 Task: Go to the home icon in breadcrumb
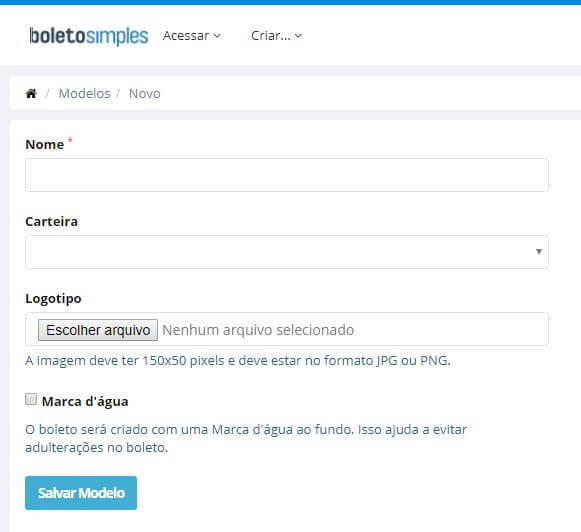click(x=31, y=93)
